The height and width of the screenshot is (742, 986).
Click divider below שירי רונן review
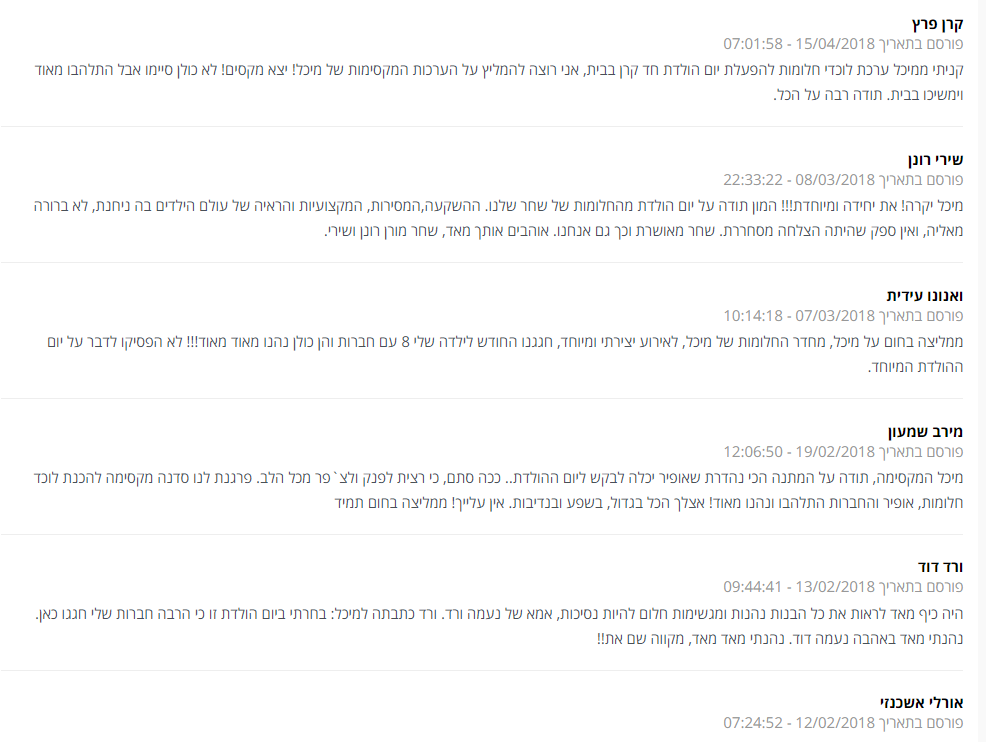tap(482, 262)
